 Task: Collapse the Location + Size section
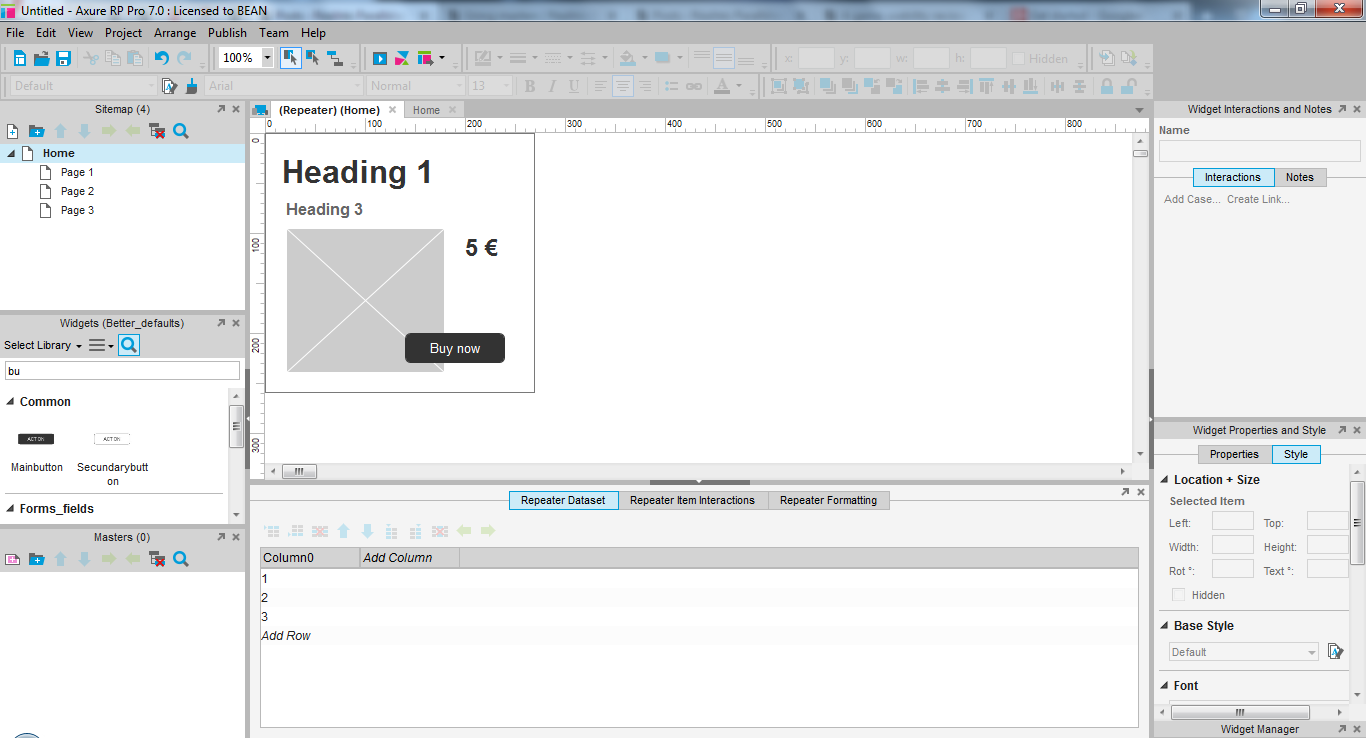pyautogui.click(x=1164, y=480)
